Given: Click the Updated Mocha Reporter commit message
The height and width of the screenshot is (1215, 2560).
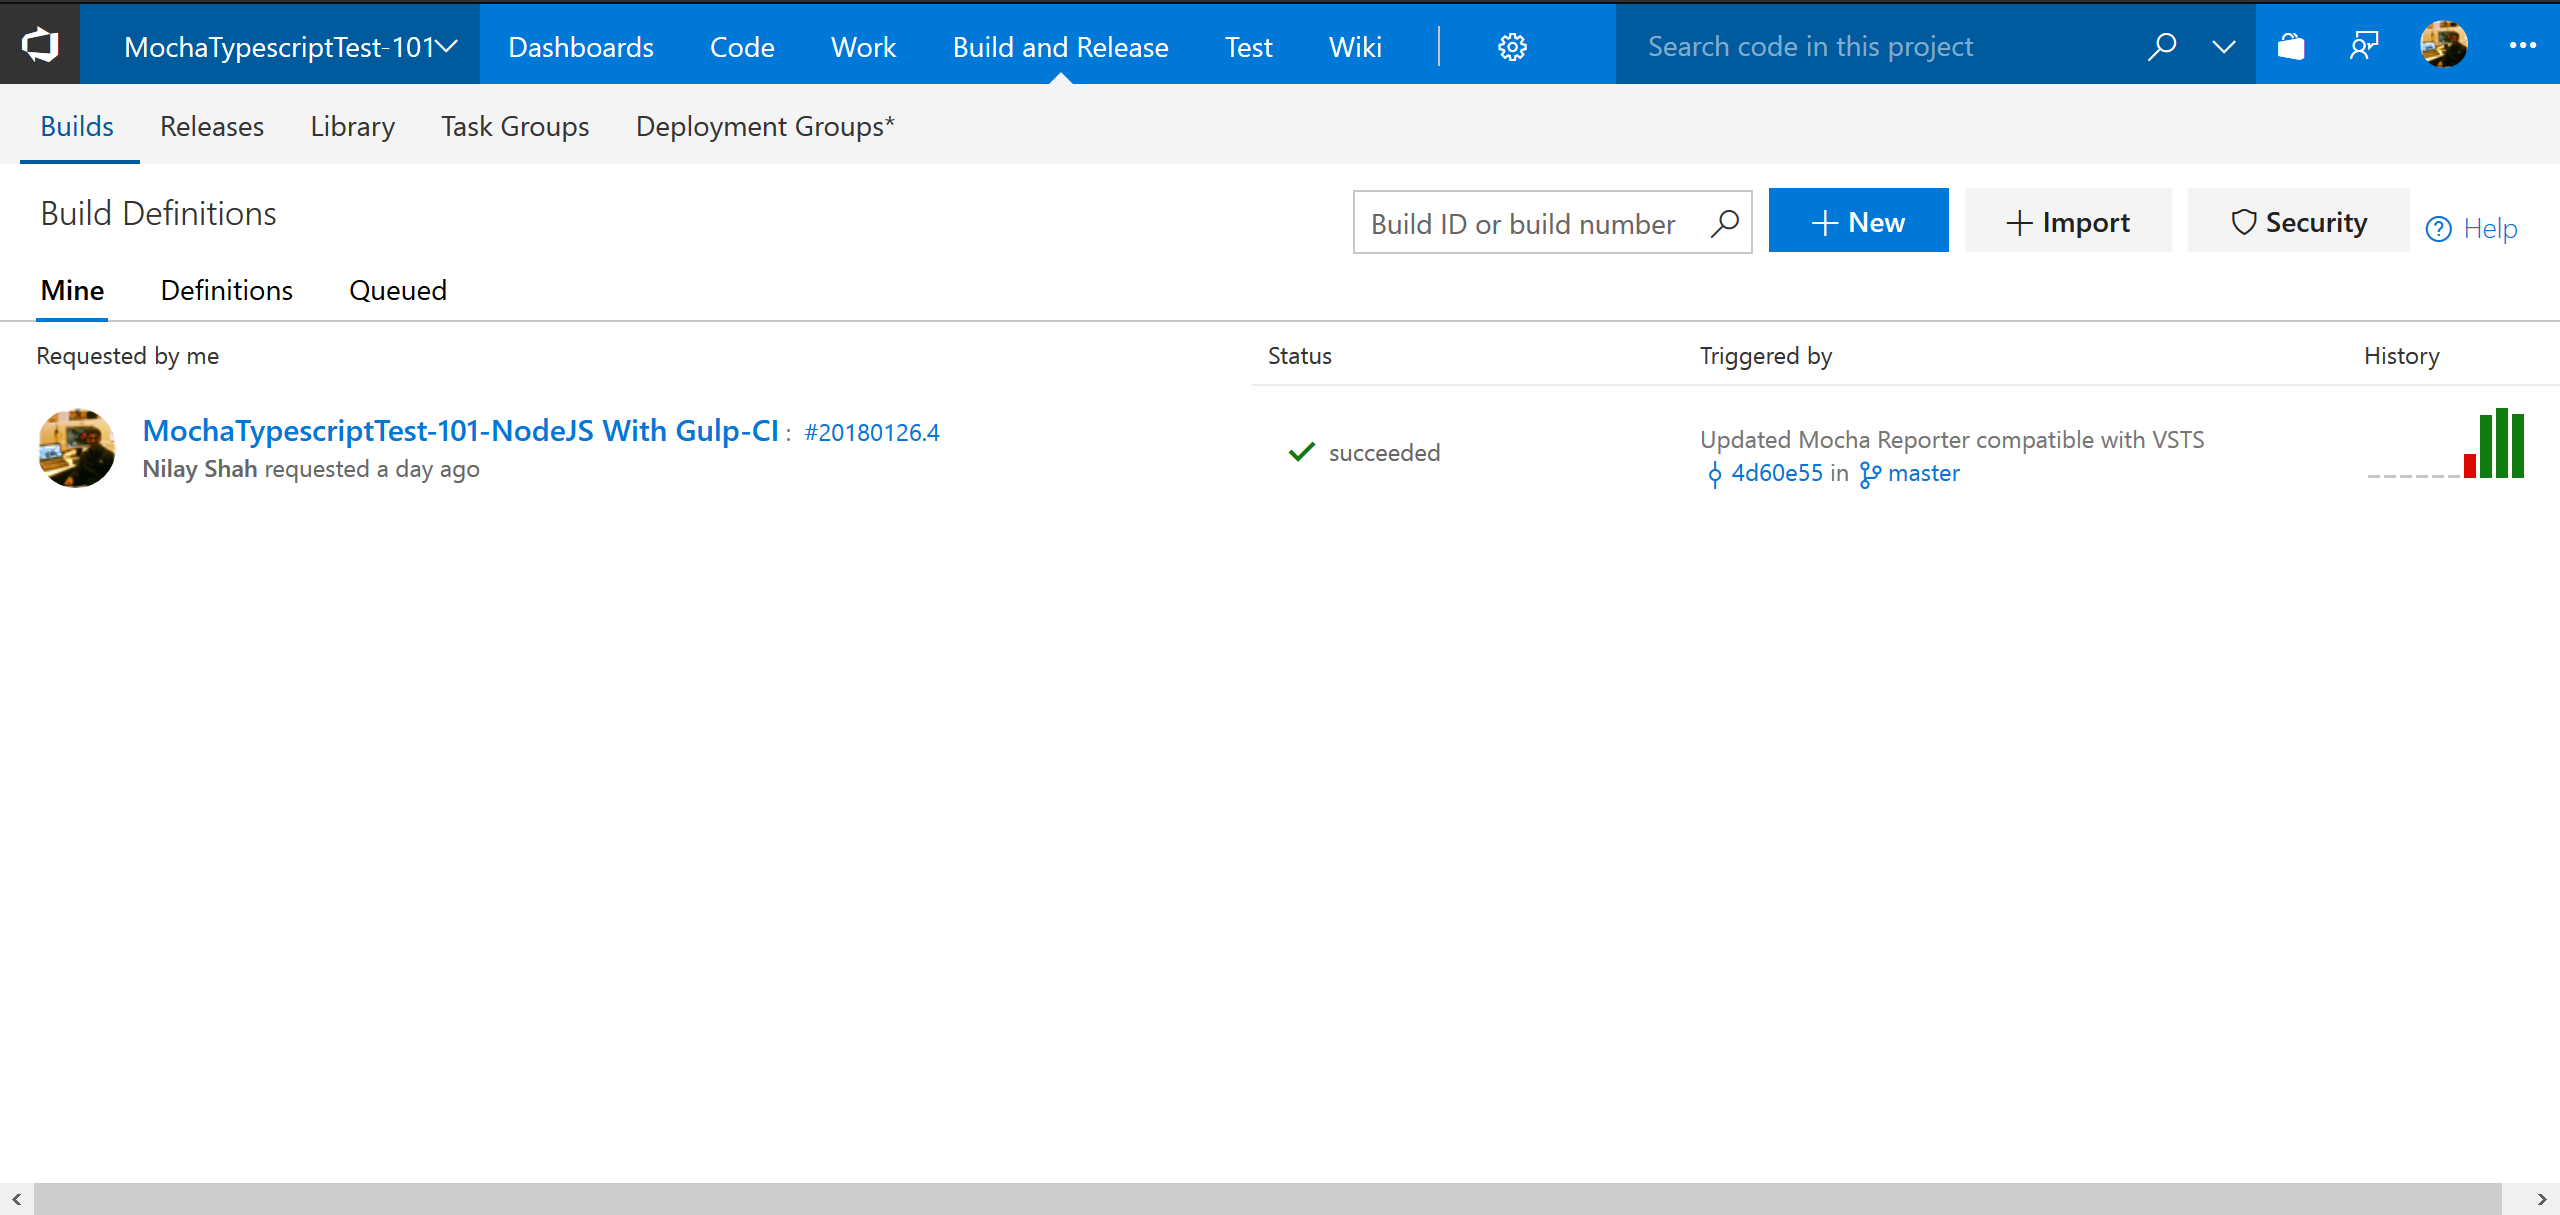Looking at the screenshot, I should pyautogui.click(x=1952, y=439).
